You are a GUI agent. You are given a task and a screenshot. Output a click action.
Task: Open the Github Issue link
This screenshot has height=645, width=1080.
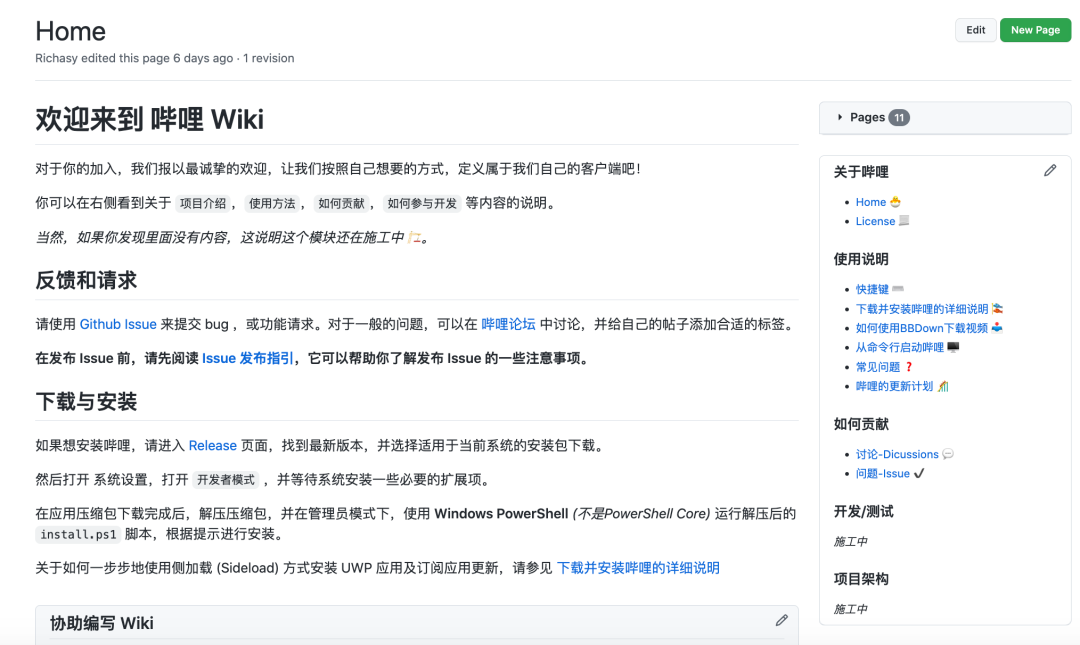(x=118, y=324)
